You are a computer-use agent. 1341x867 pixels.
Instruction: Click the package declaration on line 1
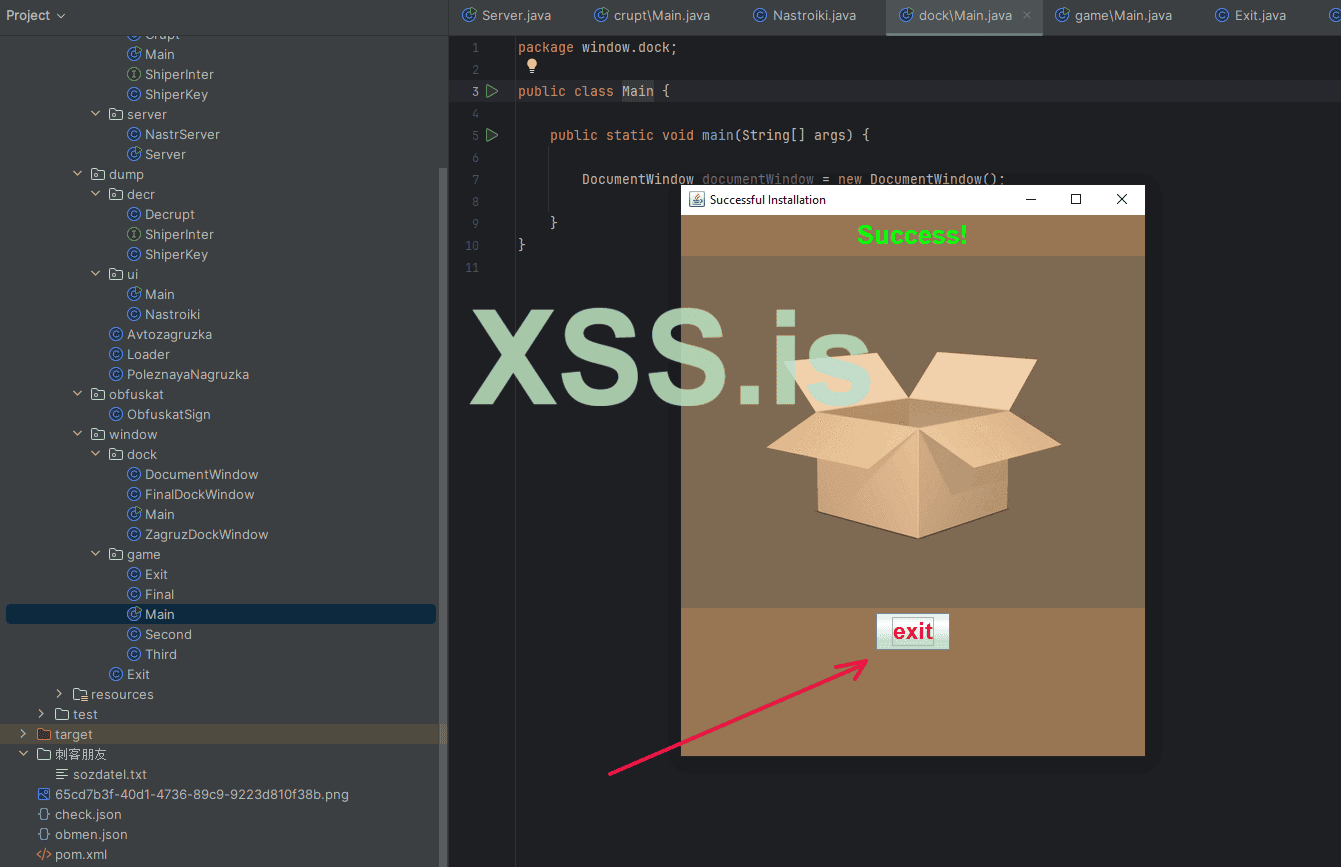click(x=598, y=47)
